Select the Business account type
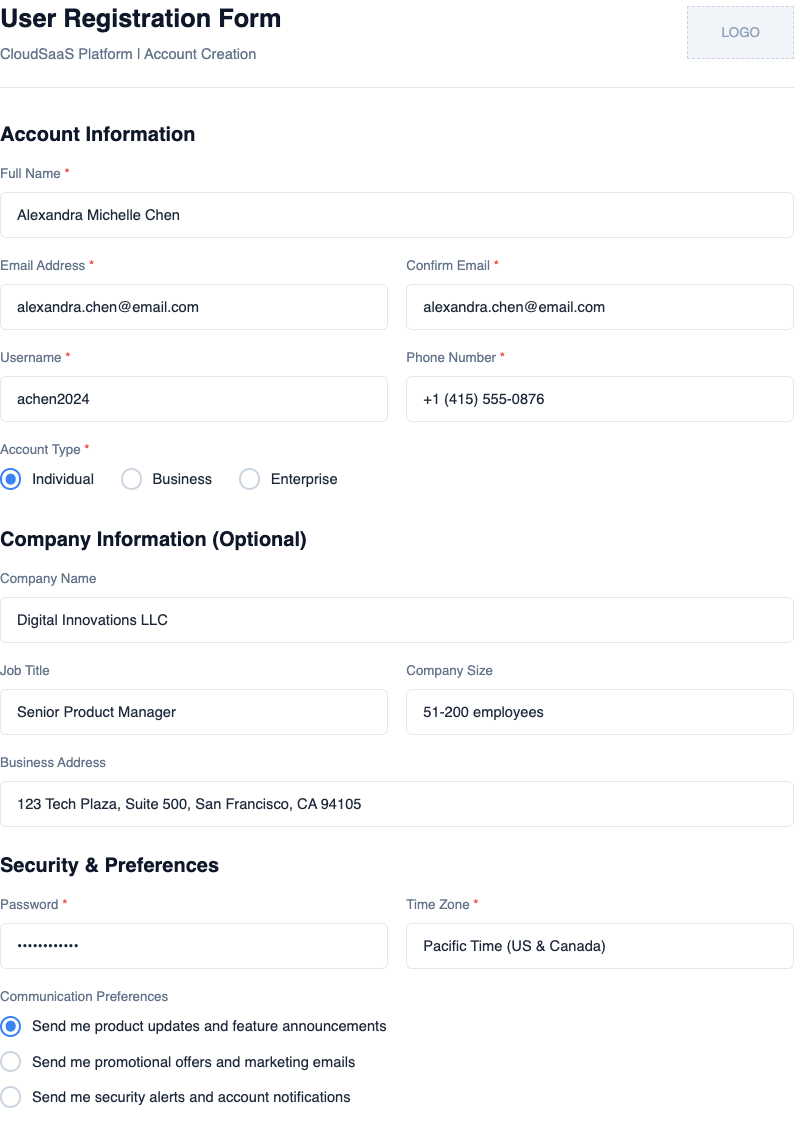This screenshot has width=794, height=1123. 131,479
